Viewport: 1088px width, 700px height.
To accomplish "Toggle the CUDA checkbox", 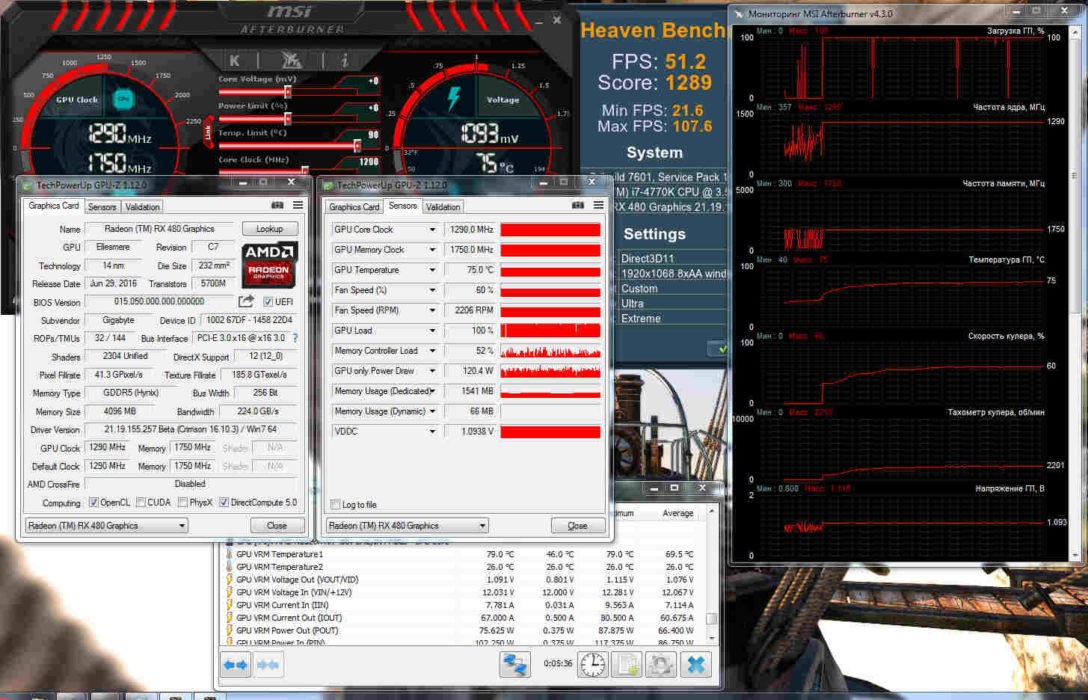I will click(141, 502).
